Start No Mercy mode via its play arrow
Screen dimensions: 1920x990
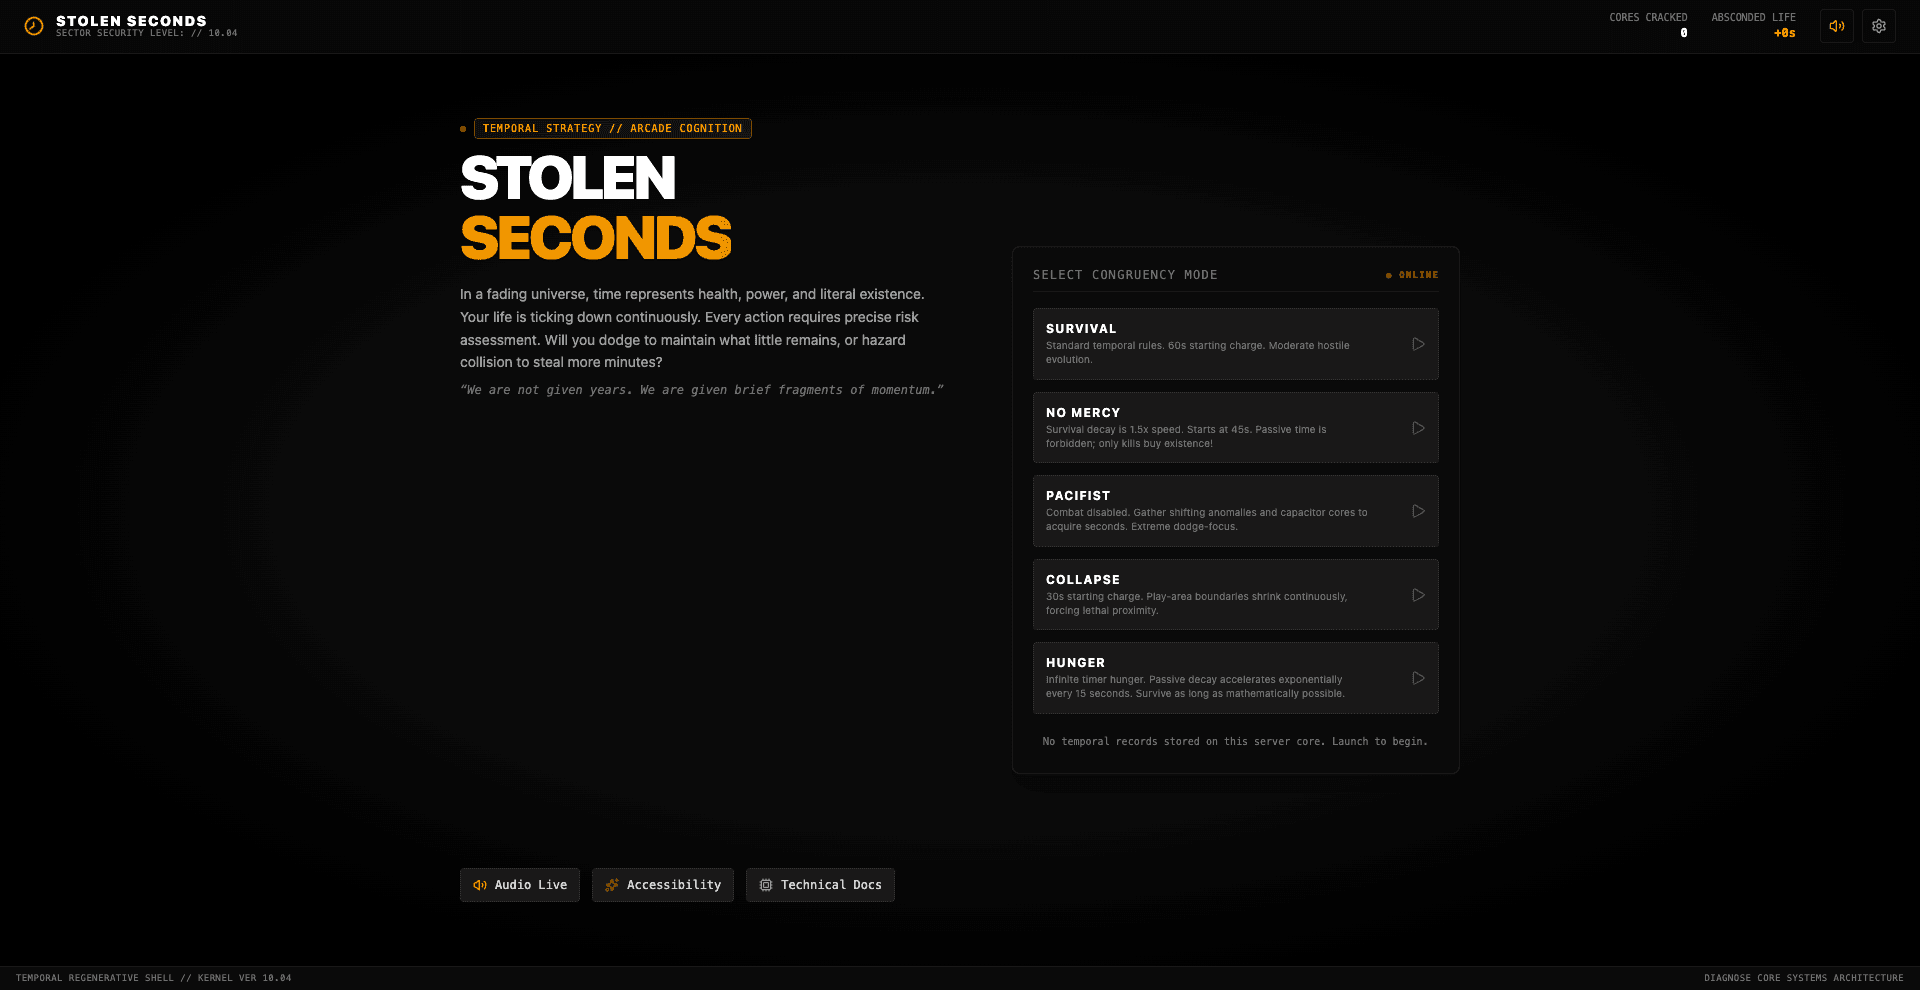(x=1418, y=428)
